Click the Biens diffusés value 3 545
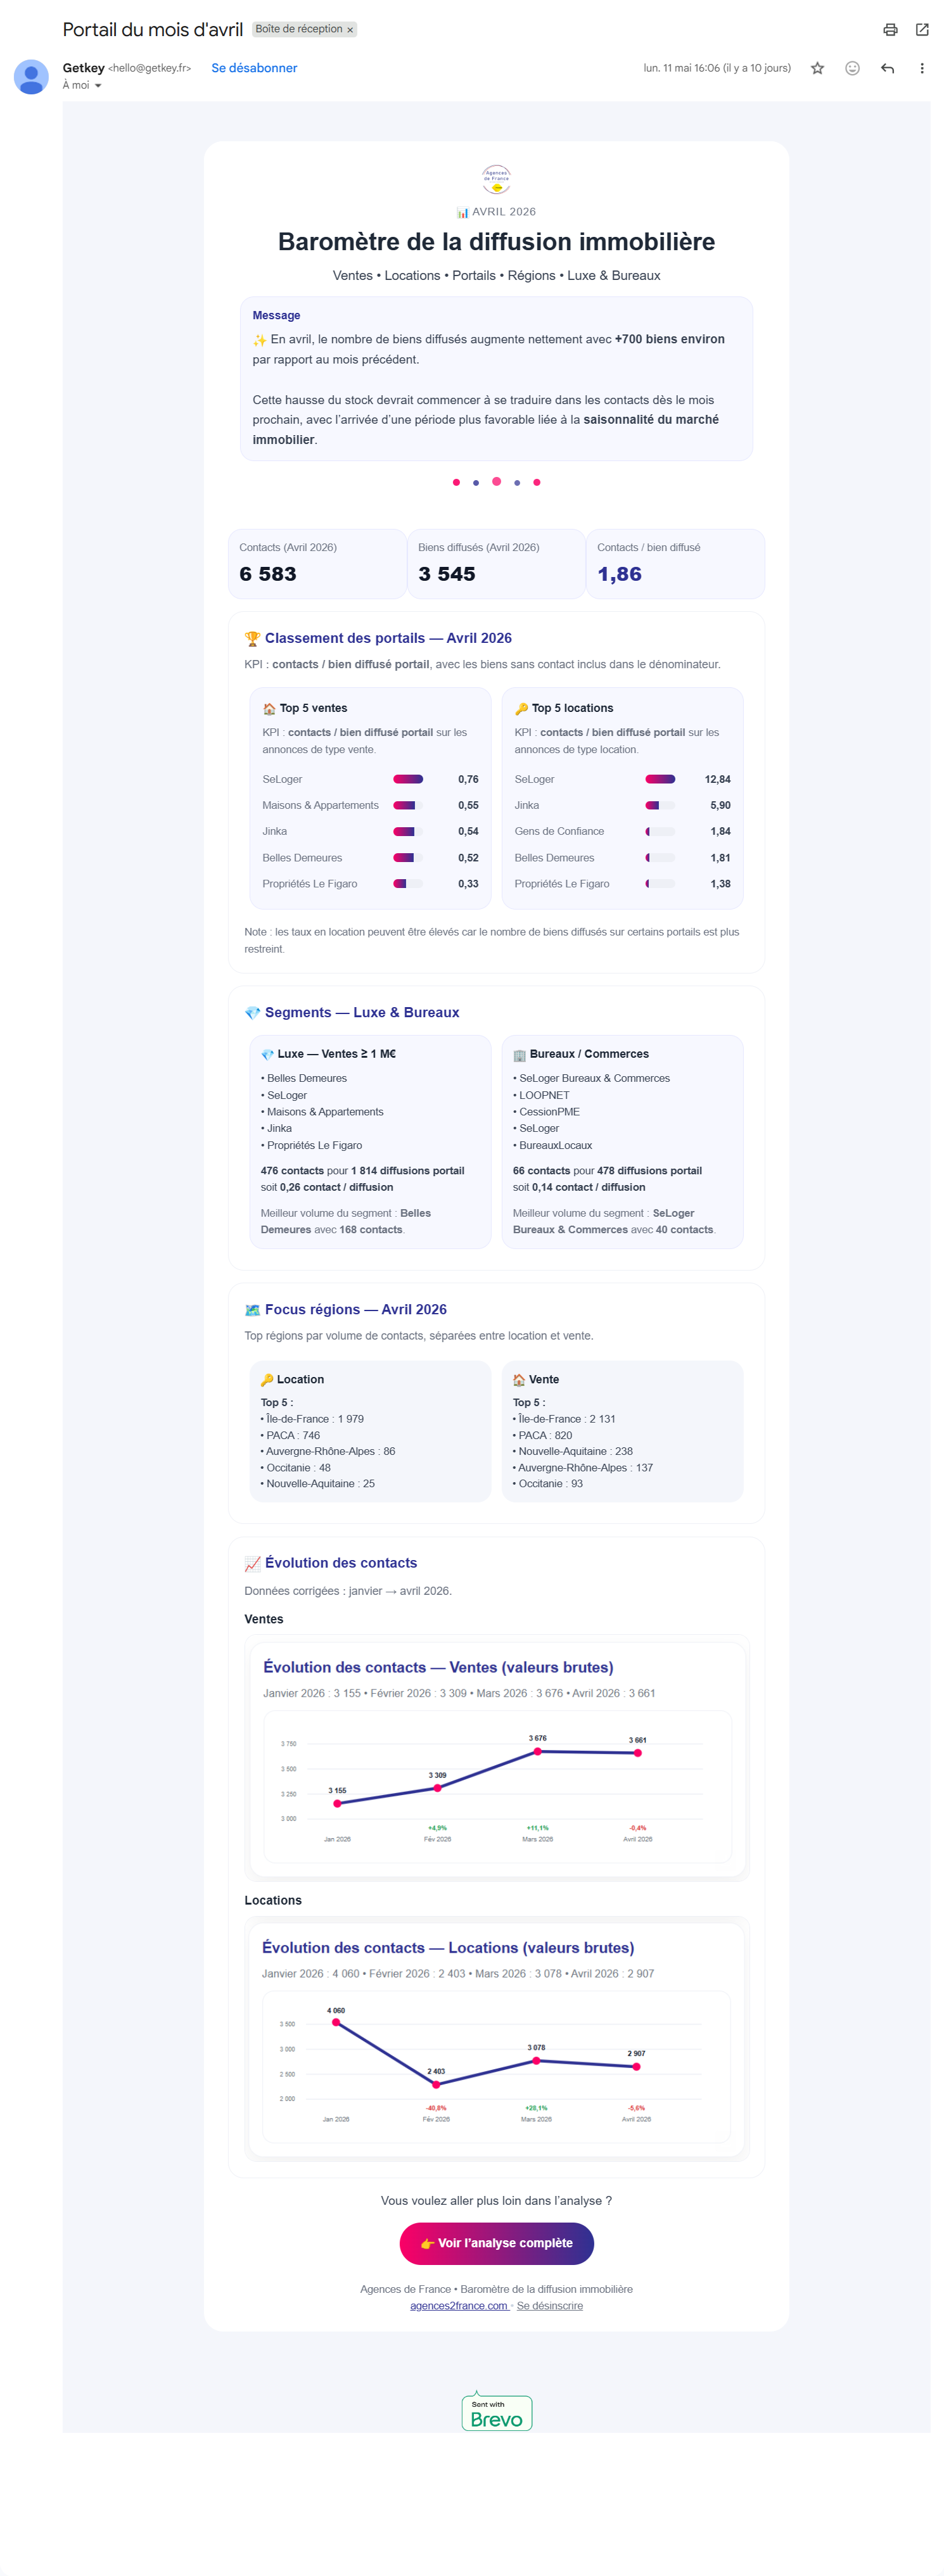Image resolution: width=944 pixels, height=2576 pixels. (x=447, y=574)
